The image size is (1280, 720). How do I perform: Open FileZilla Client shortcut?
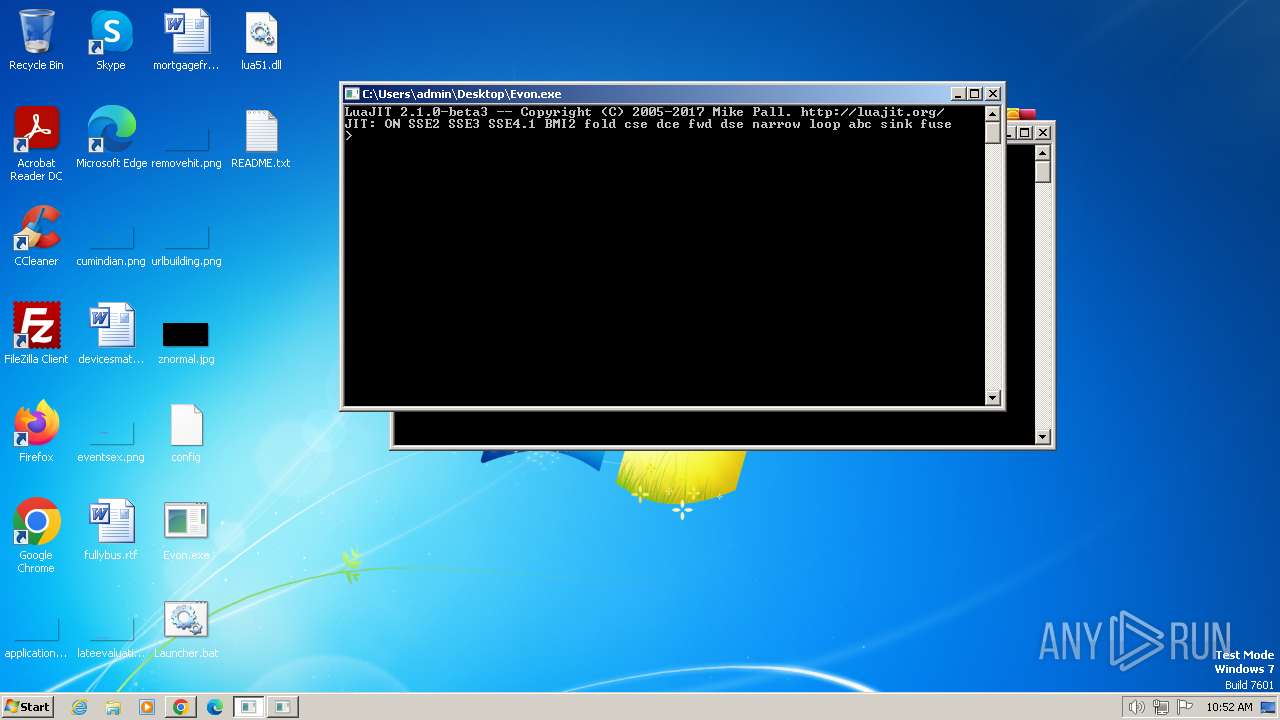[x=36, y=334]
